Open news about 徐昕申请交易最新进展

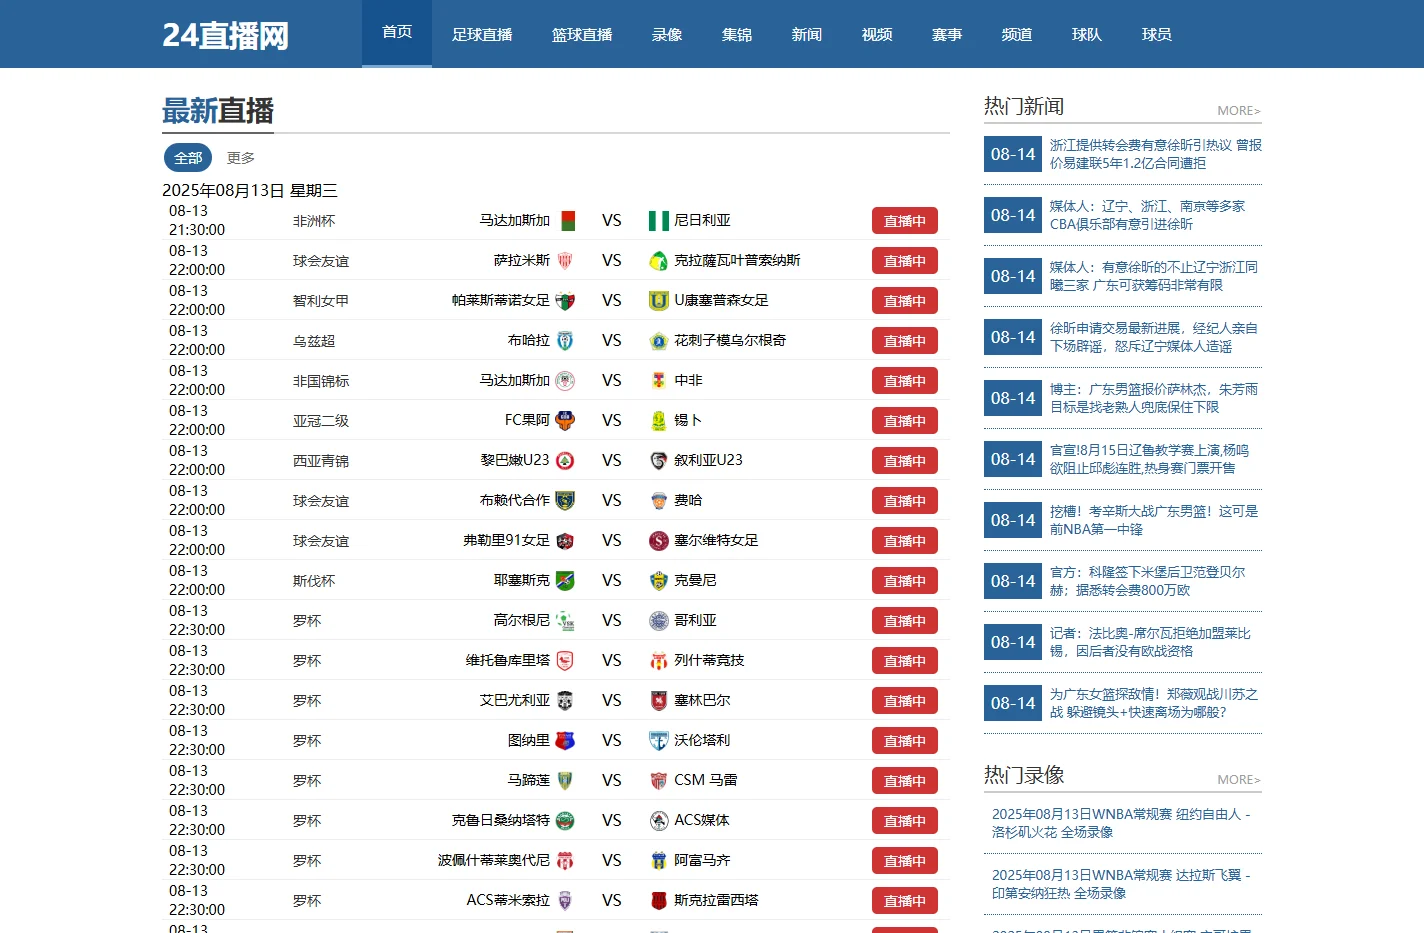1154,337
